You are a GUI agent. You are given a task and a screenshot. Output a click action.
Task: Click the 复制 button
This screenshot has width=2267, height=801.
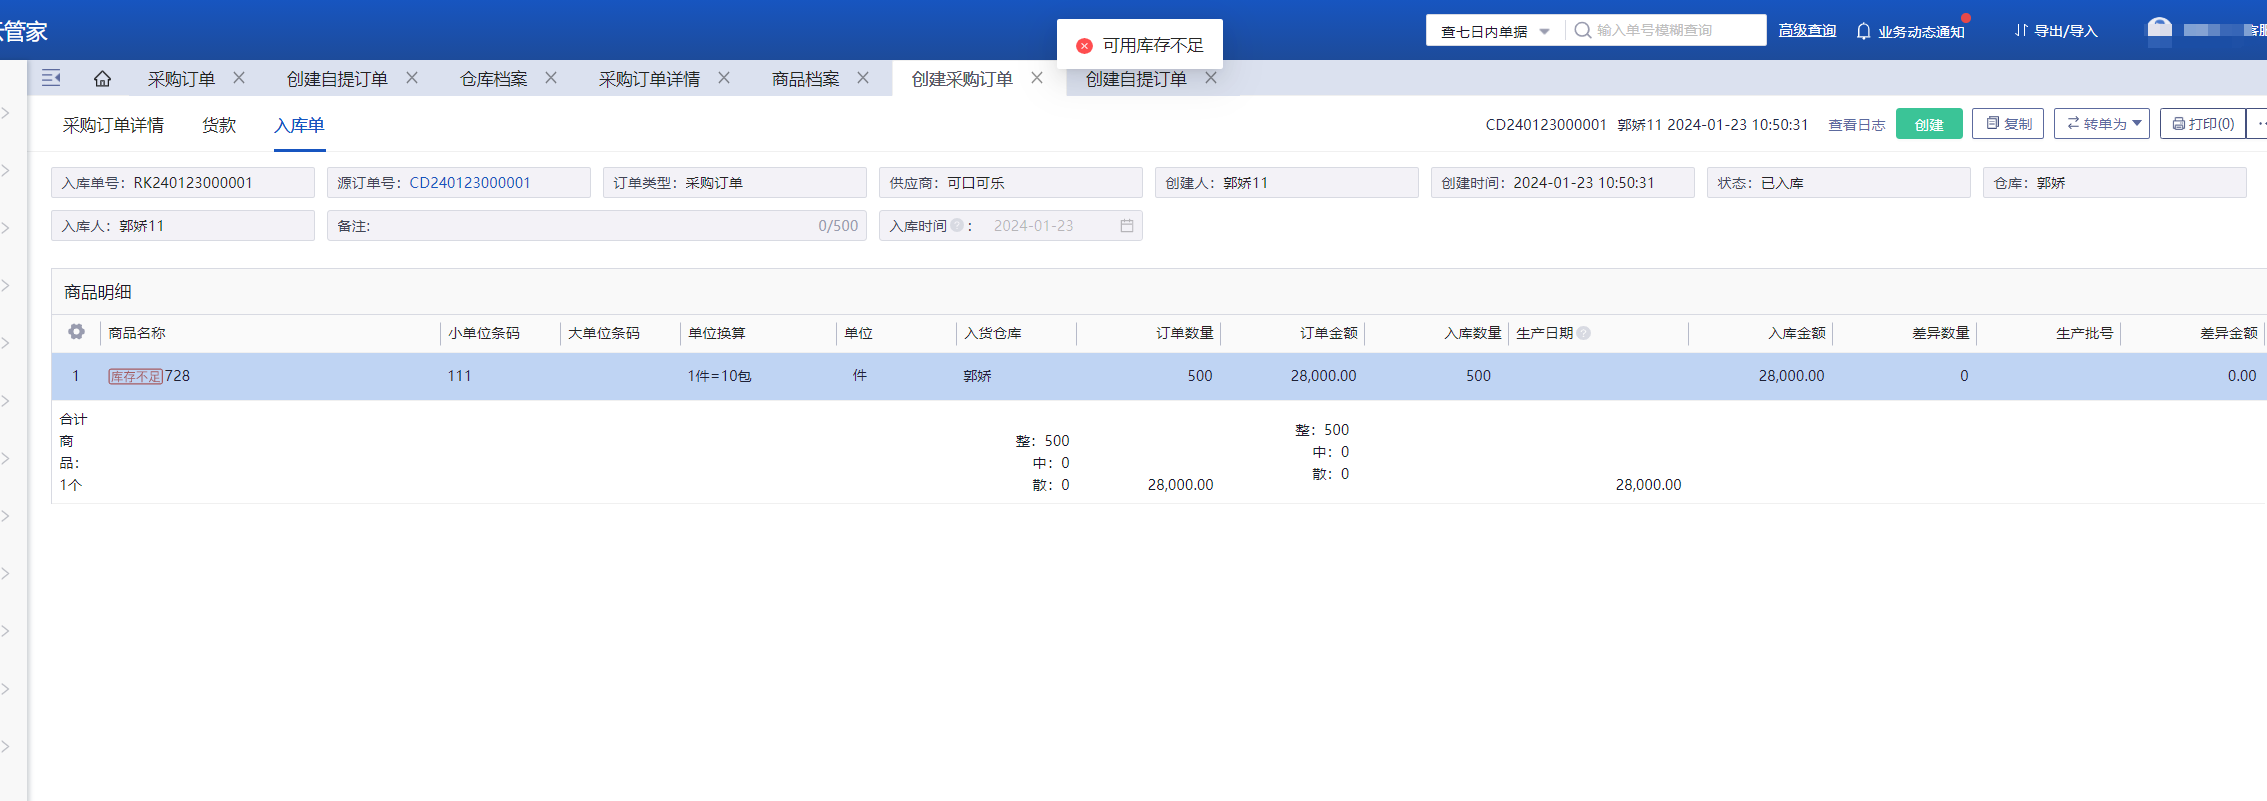[x=2008, y=124]
